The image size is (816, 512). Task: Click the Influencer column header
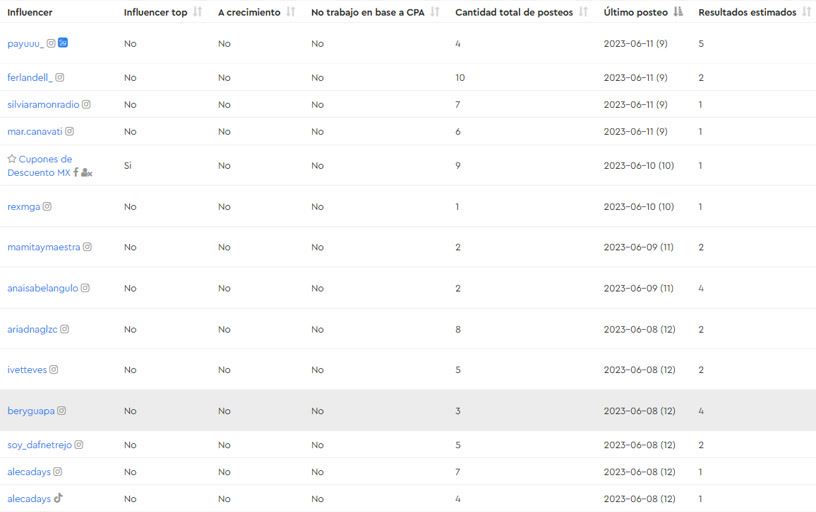click(x=30, y=12)
